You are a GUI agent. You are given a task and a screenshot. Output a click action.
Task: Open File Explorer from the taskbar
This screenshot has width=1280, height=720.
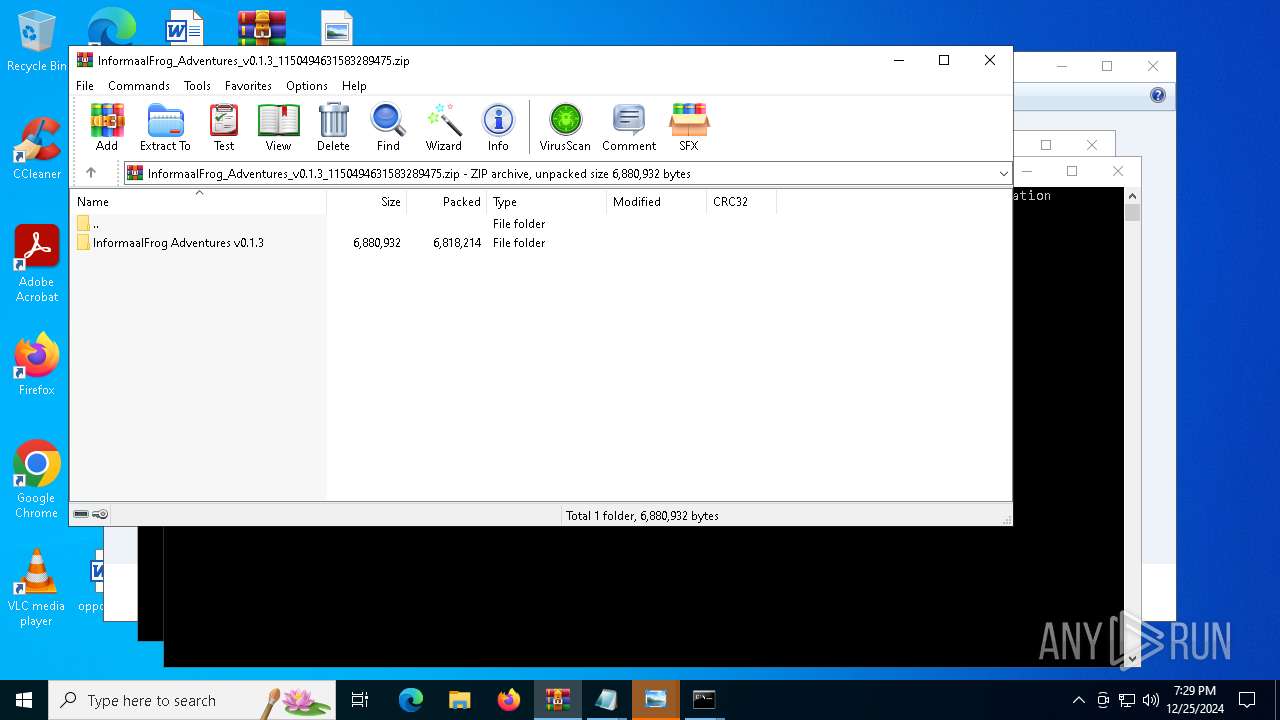[459, 700]
